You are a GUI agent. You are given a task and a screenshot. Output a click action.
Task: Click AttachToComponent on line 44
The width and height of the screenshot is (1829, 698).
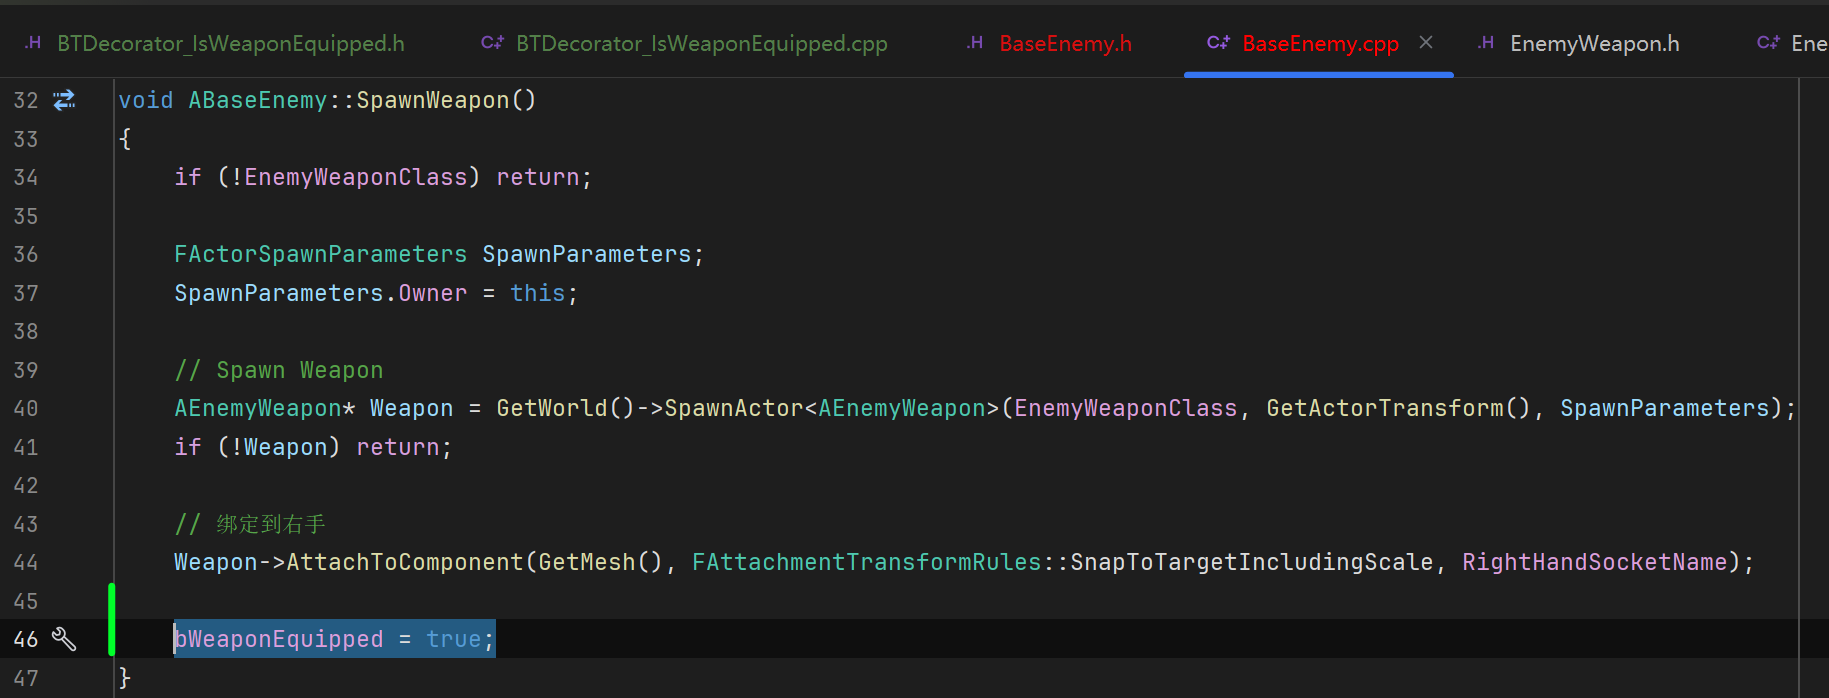coord(405,563)
